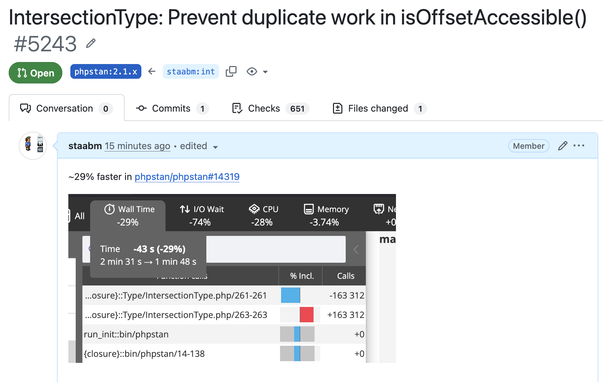
Task: Click the '~29% faster in' comment text
Action: [x=100, y=177]
